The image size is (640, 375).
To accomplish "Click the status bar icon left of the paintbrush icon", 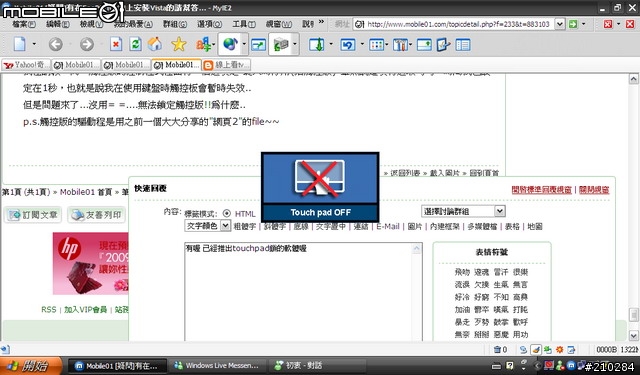I will point(523,349).
